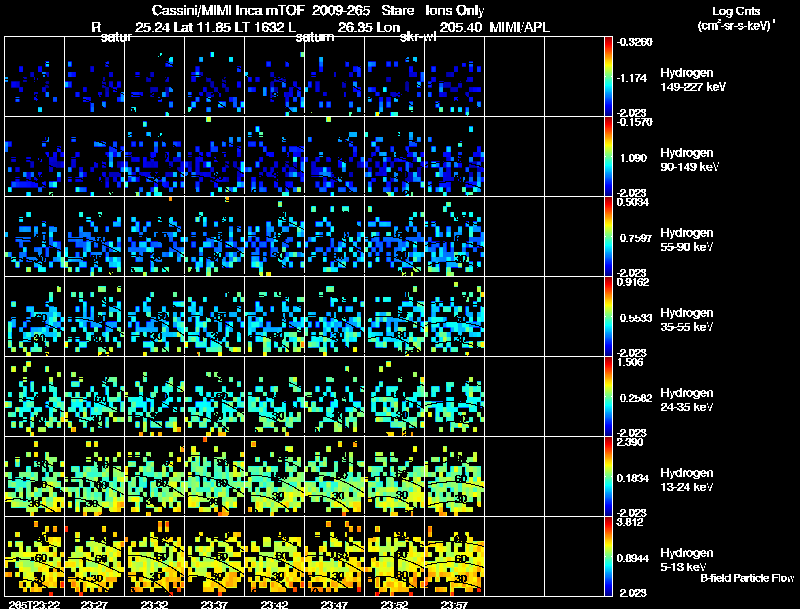
Task: Click the color bar for 149-227 keV row
Action: point(608,77)
